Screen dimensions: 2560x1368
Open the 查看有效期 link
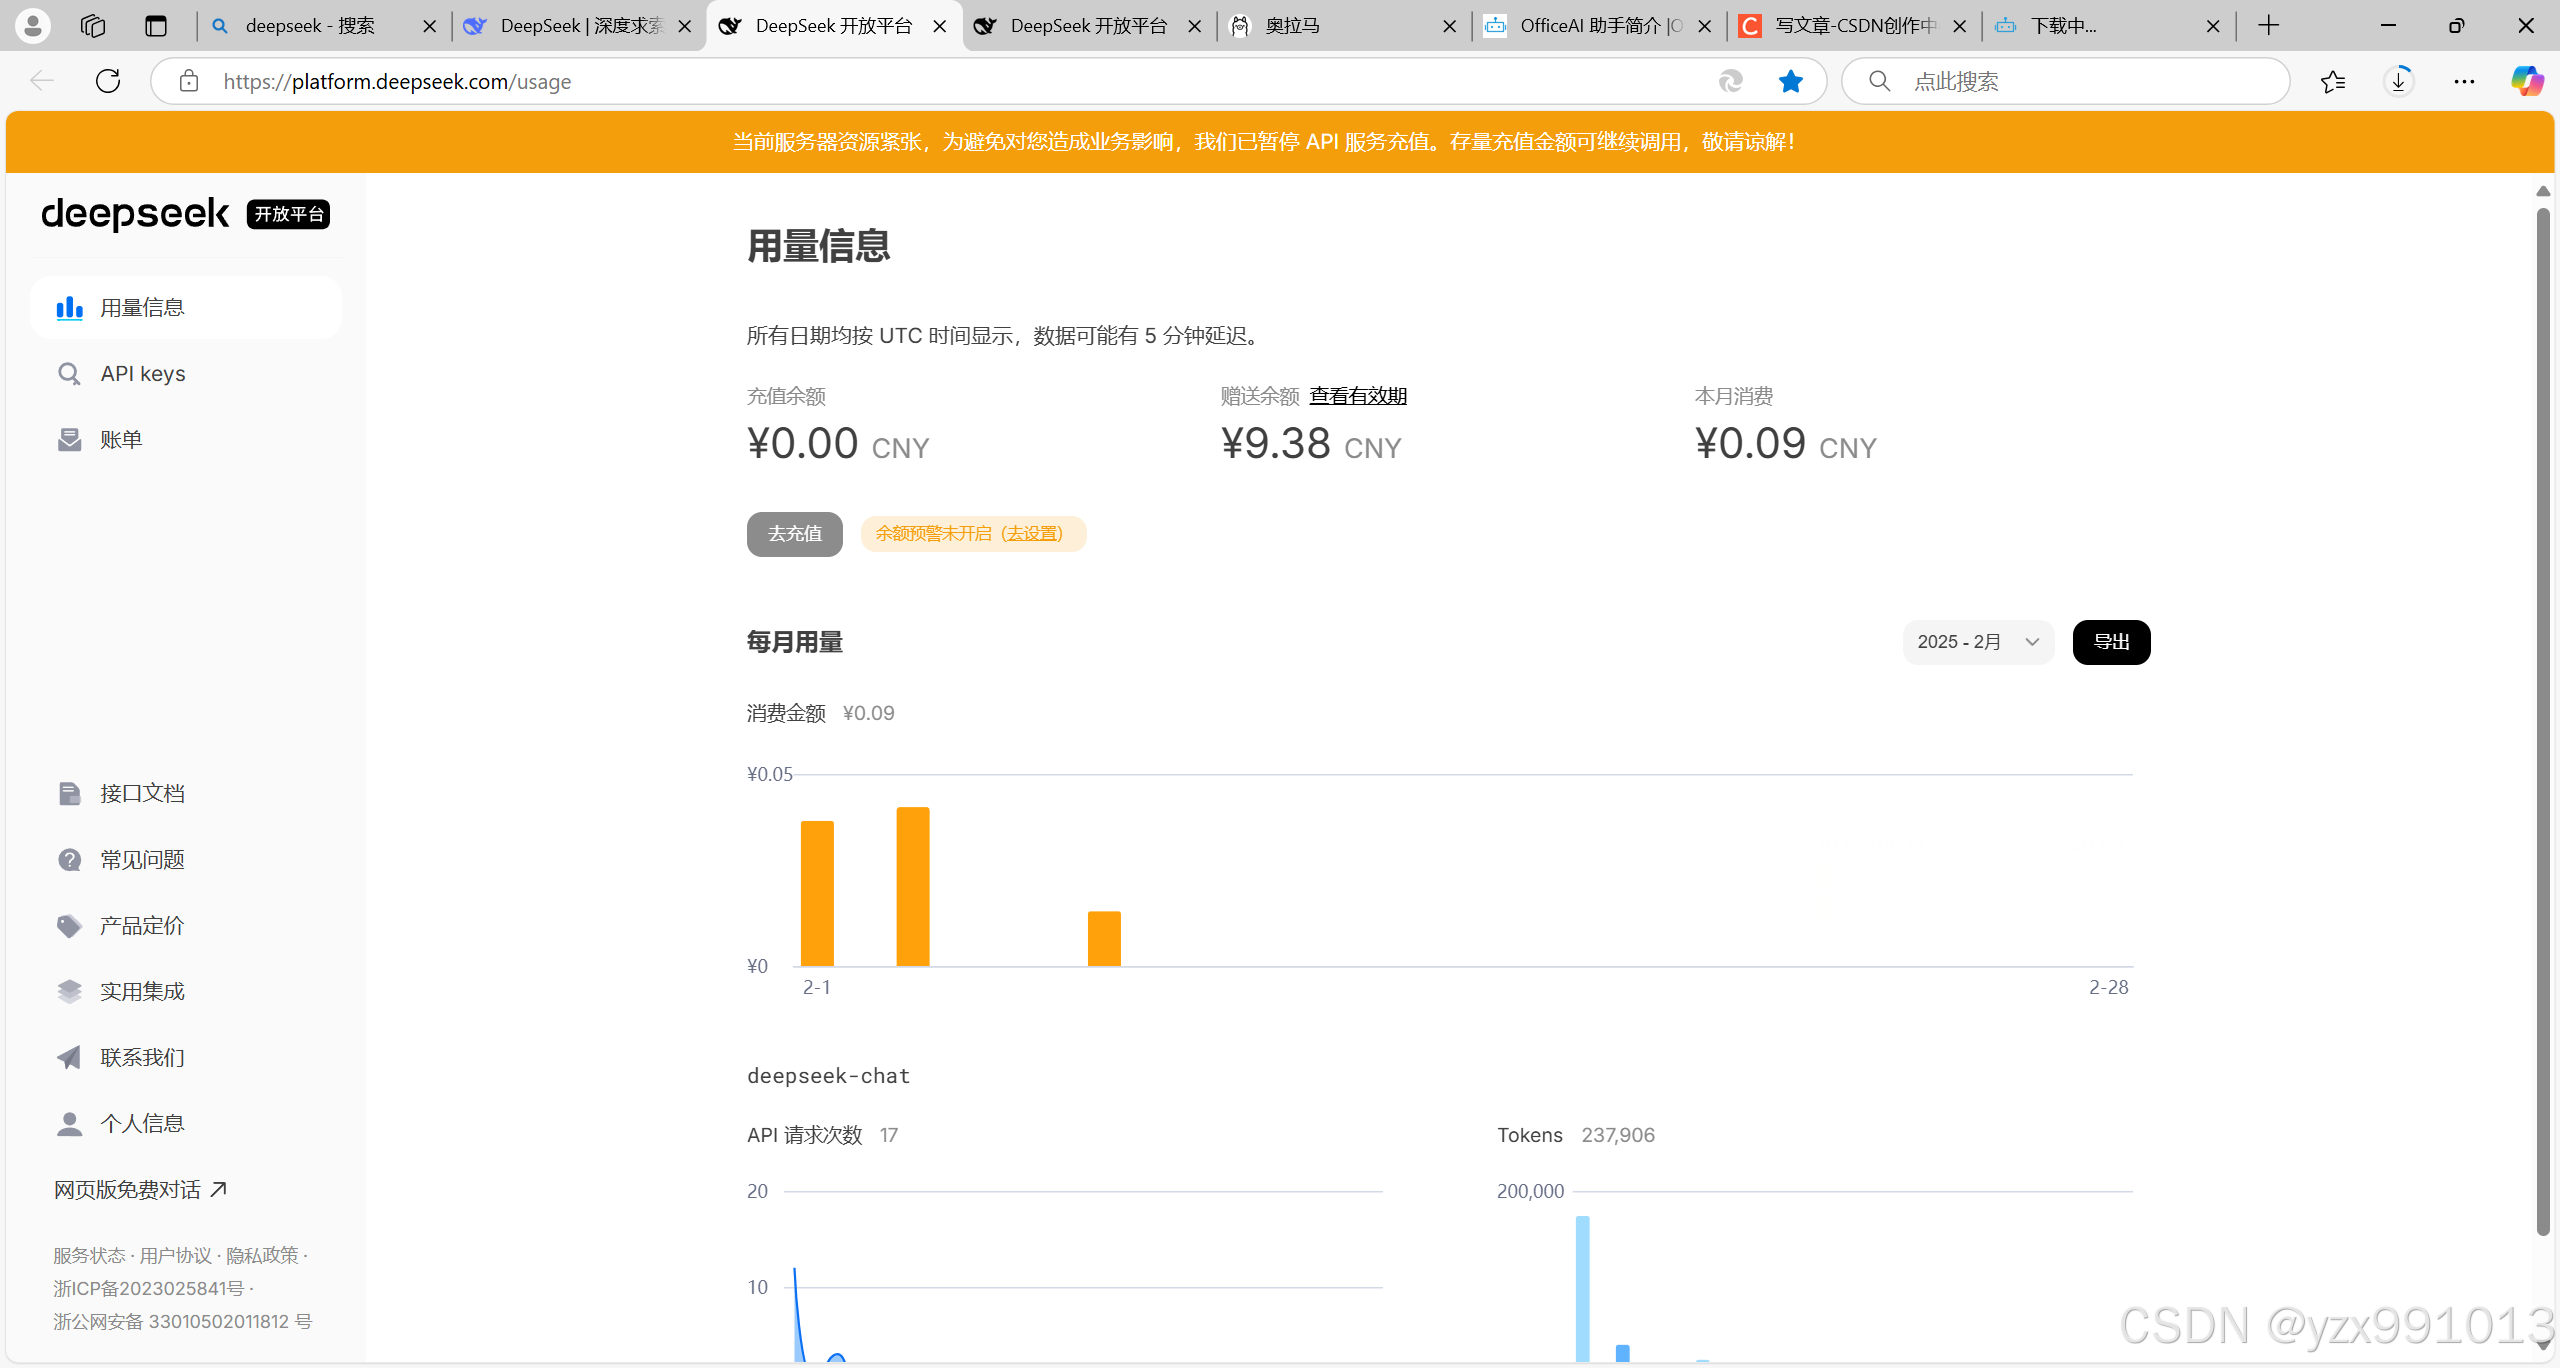tap(1358, 396)
